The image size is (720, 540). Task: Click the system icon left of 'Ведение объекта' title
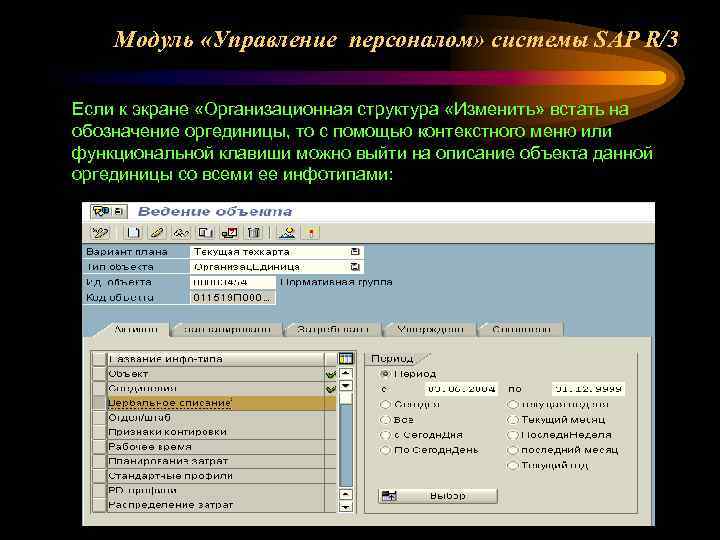108,211
